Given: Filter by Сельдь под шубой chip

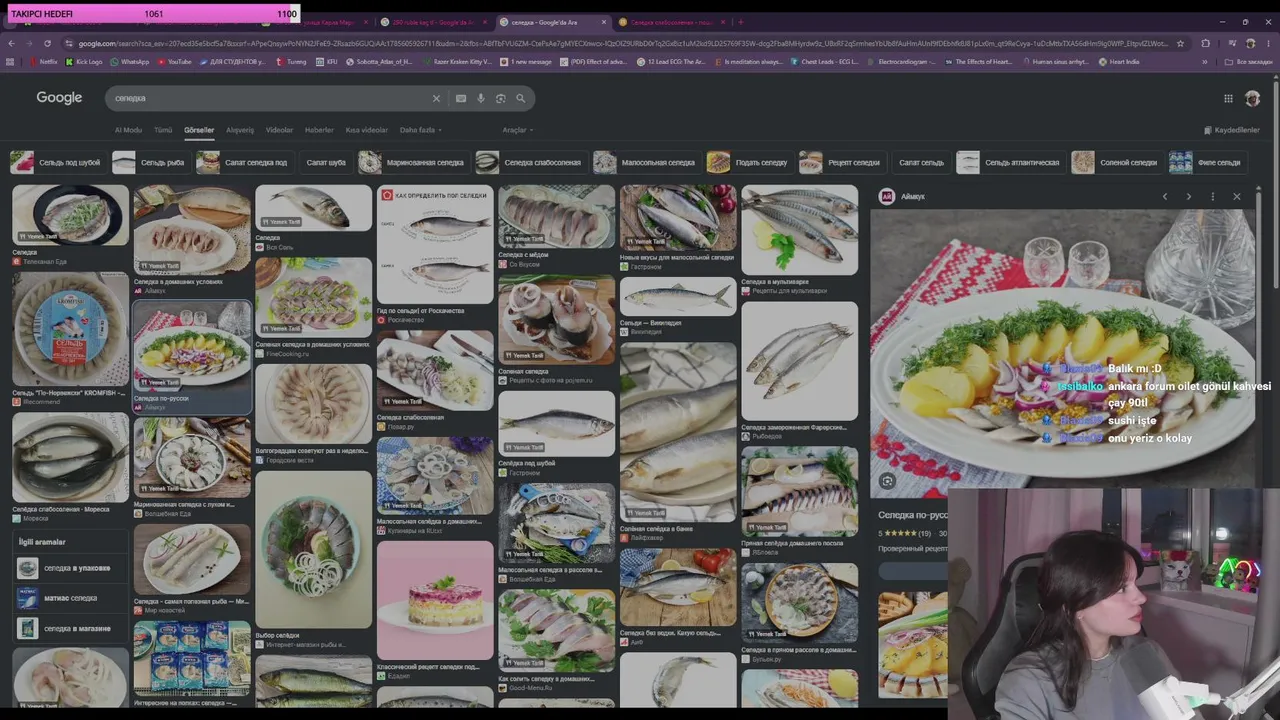Looking at the screenshot, I should (56, 162).
